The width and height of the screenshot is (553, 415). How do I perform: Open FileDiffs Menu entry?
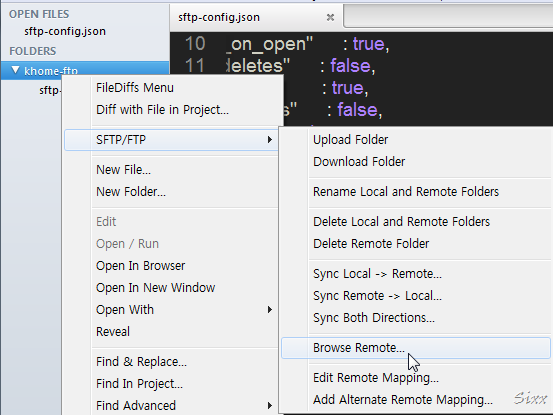click(135, 87)
